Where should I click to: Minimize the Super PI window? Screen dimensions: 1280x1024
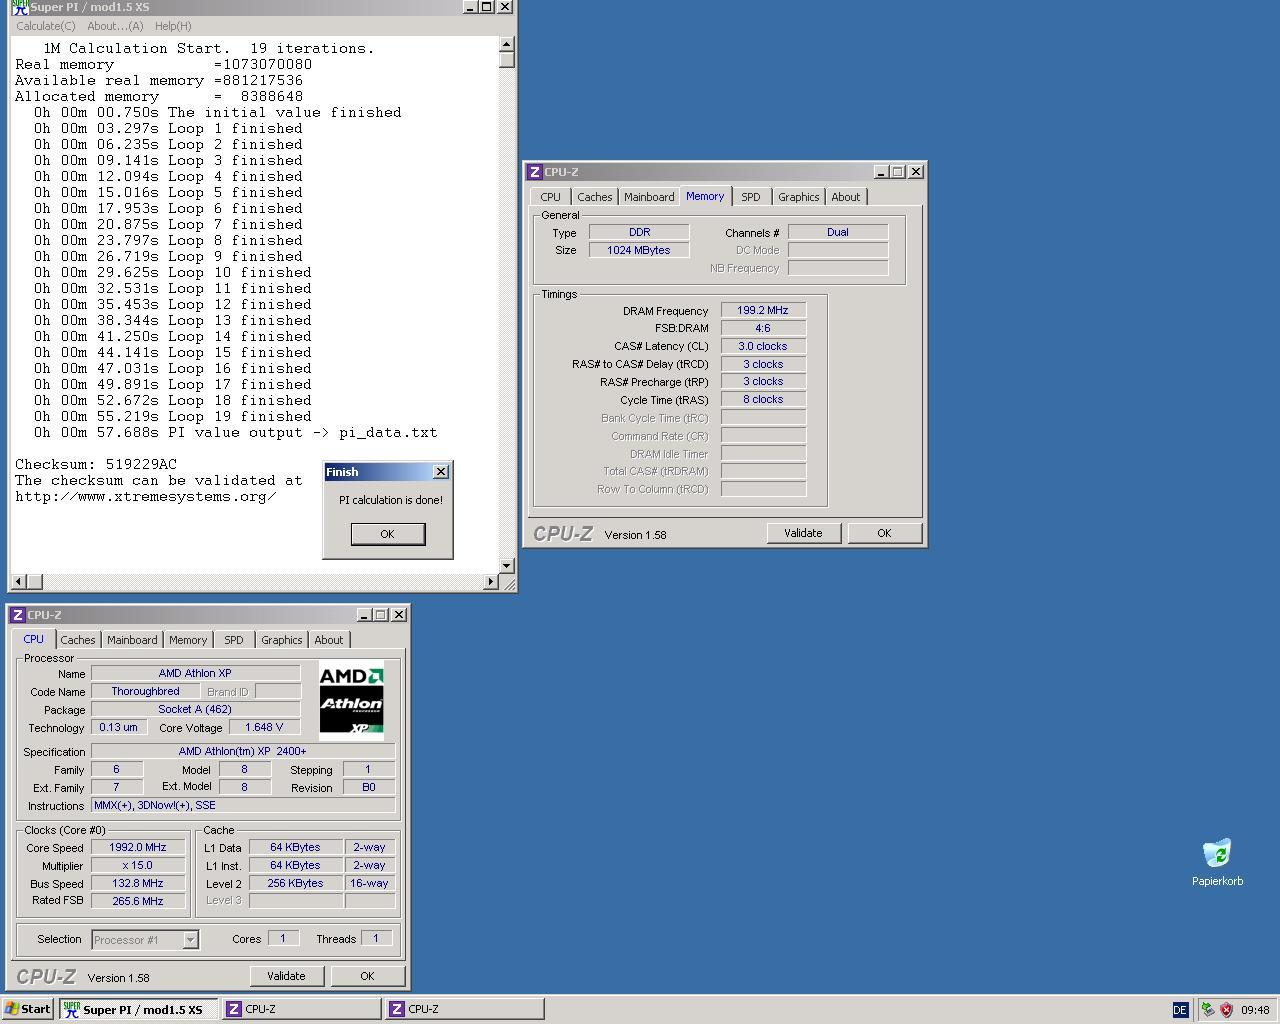point(470,7)
